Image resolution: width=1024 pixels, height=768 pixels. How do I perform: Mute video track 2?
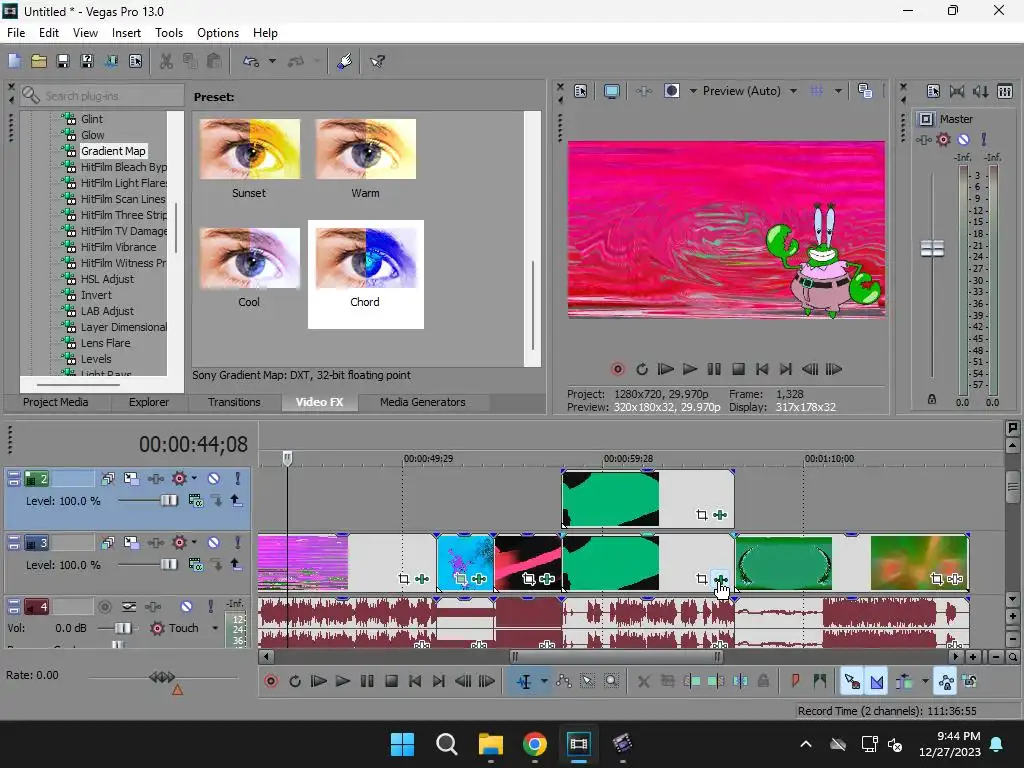(x=214, y=479)
